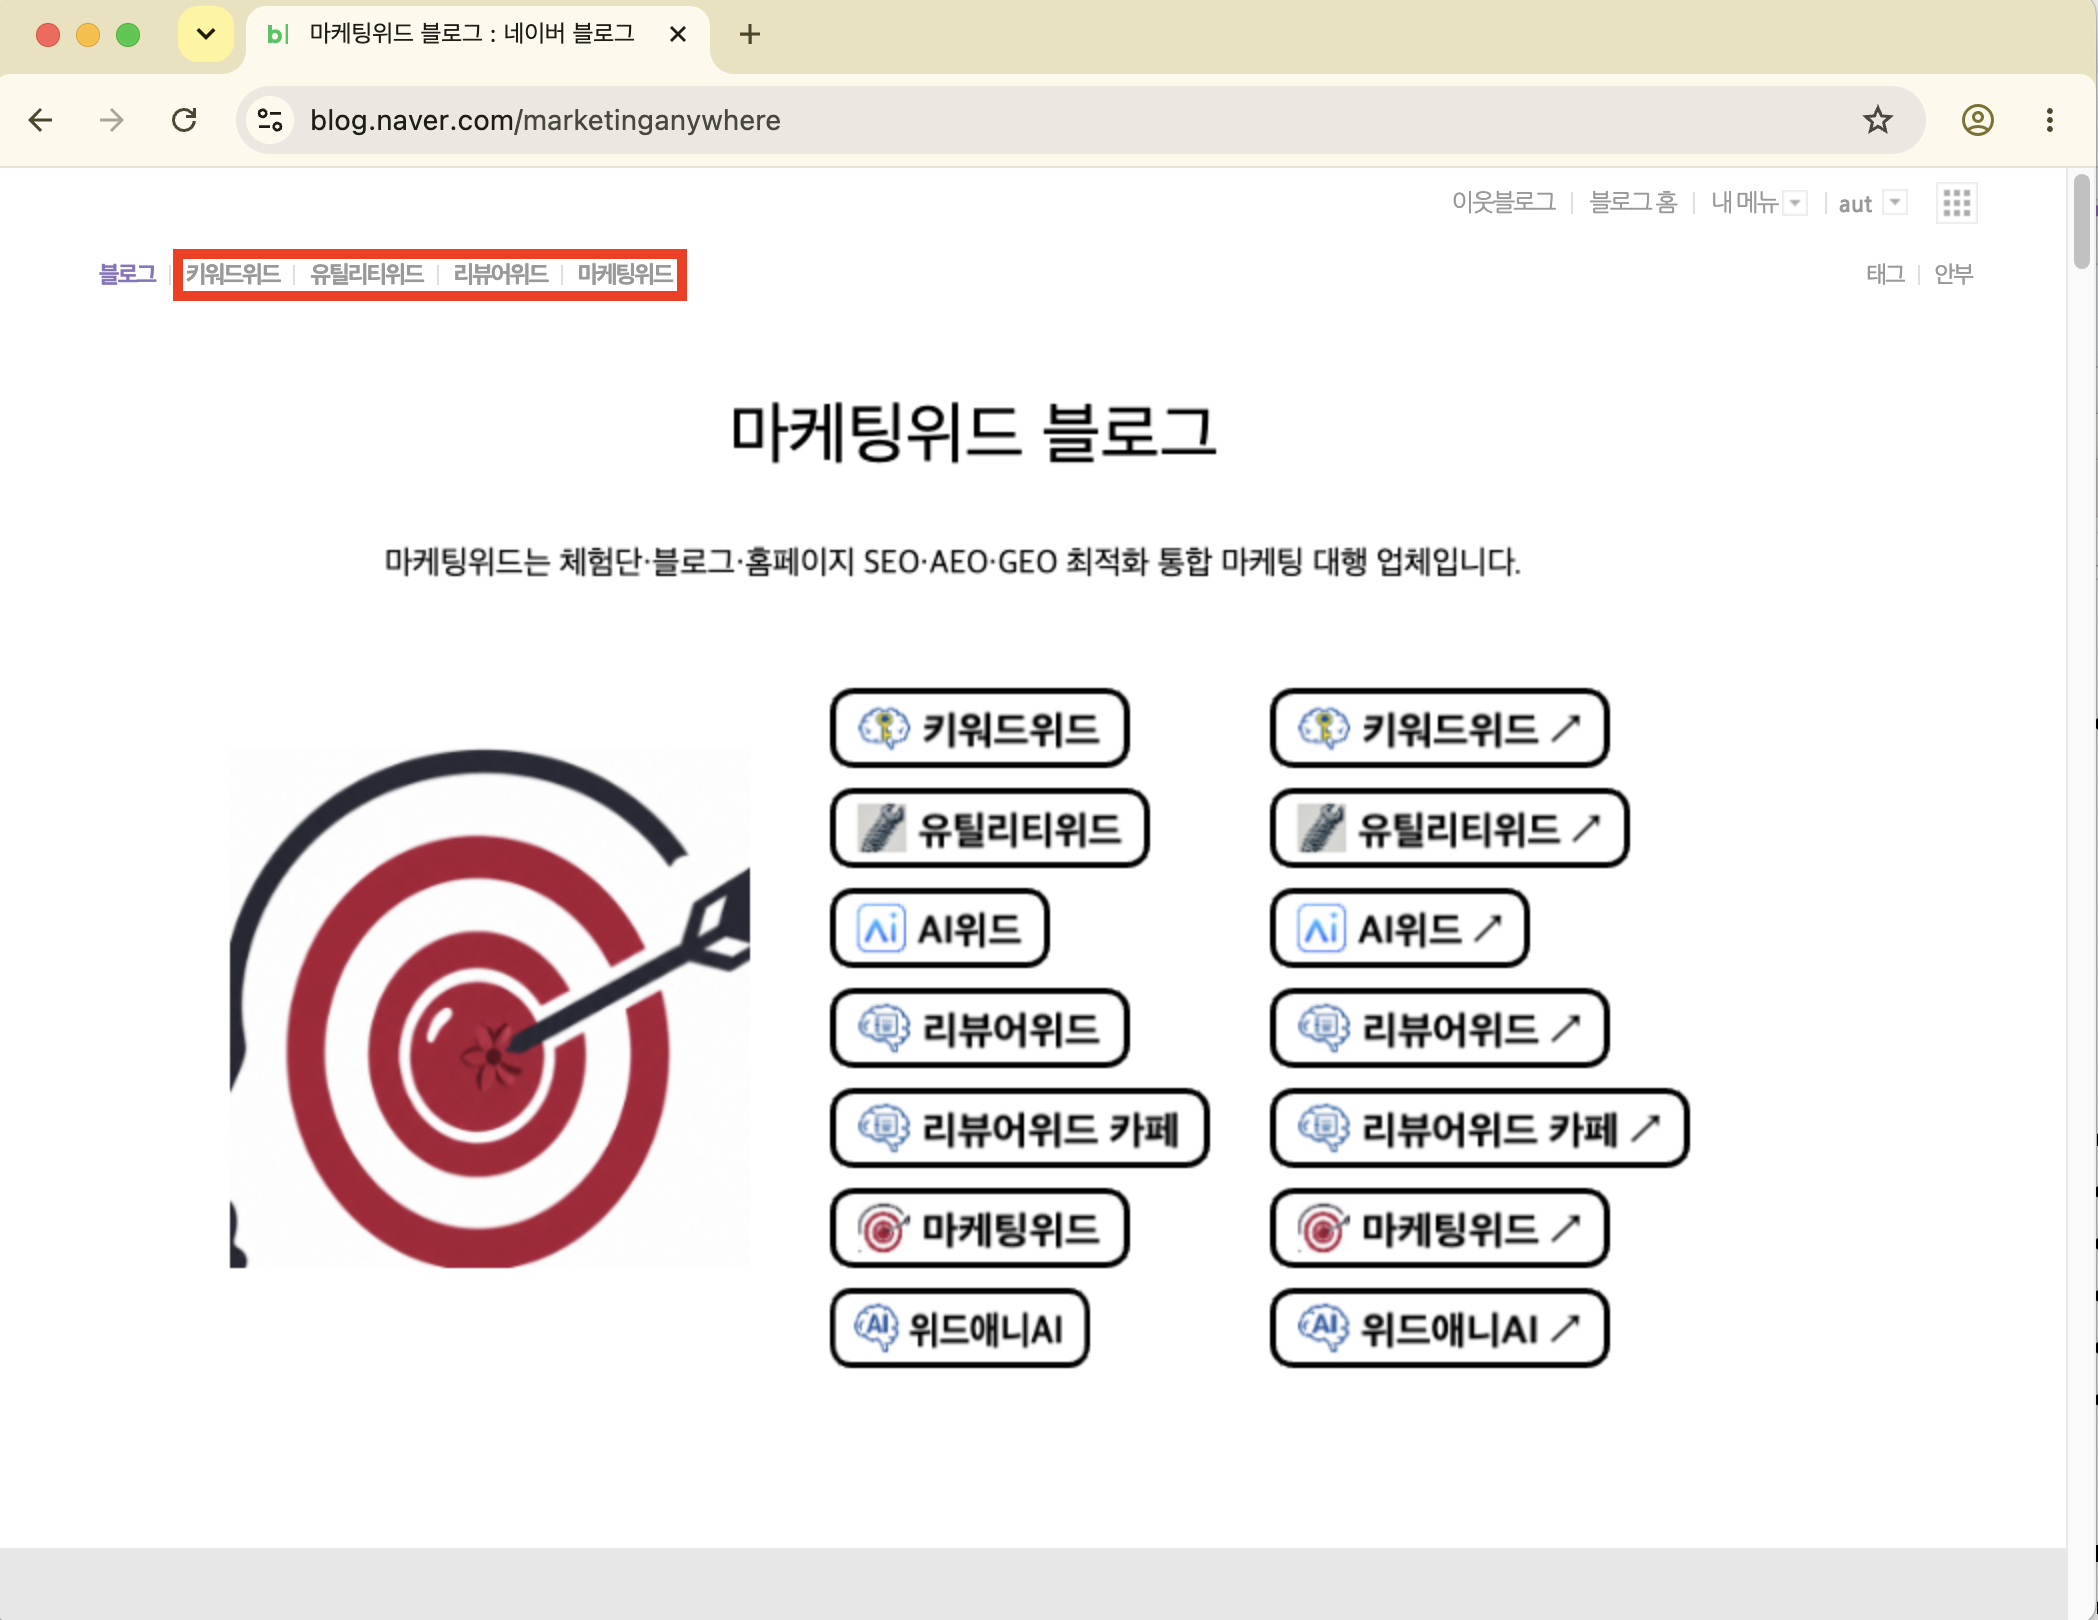Viewport: 2098px width, 1620px height.
Task: Click the target and dart image
Action: tap(490, 1008)
